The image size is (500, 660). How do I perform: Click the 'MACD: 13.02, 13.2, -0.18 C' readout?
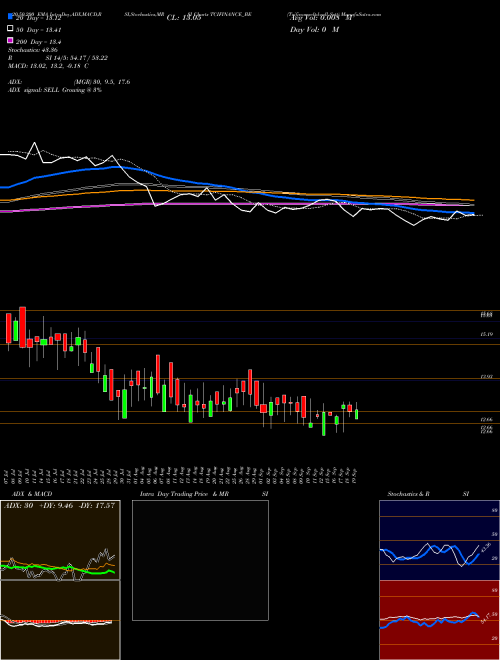click(48, 66)
